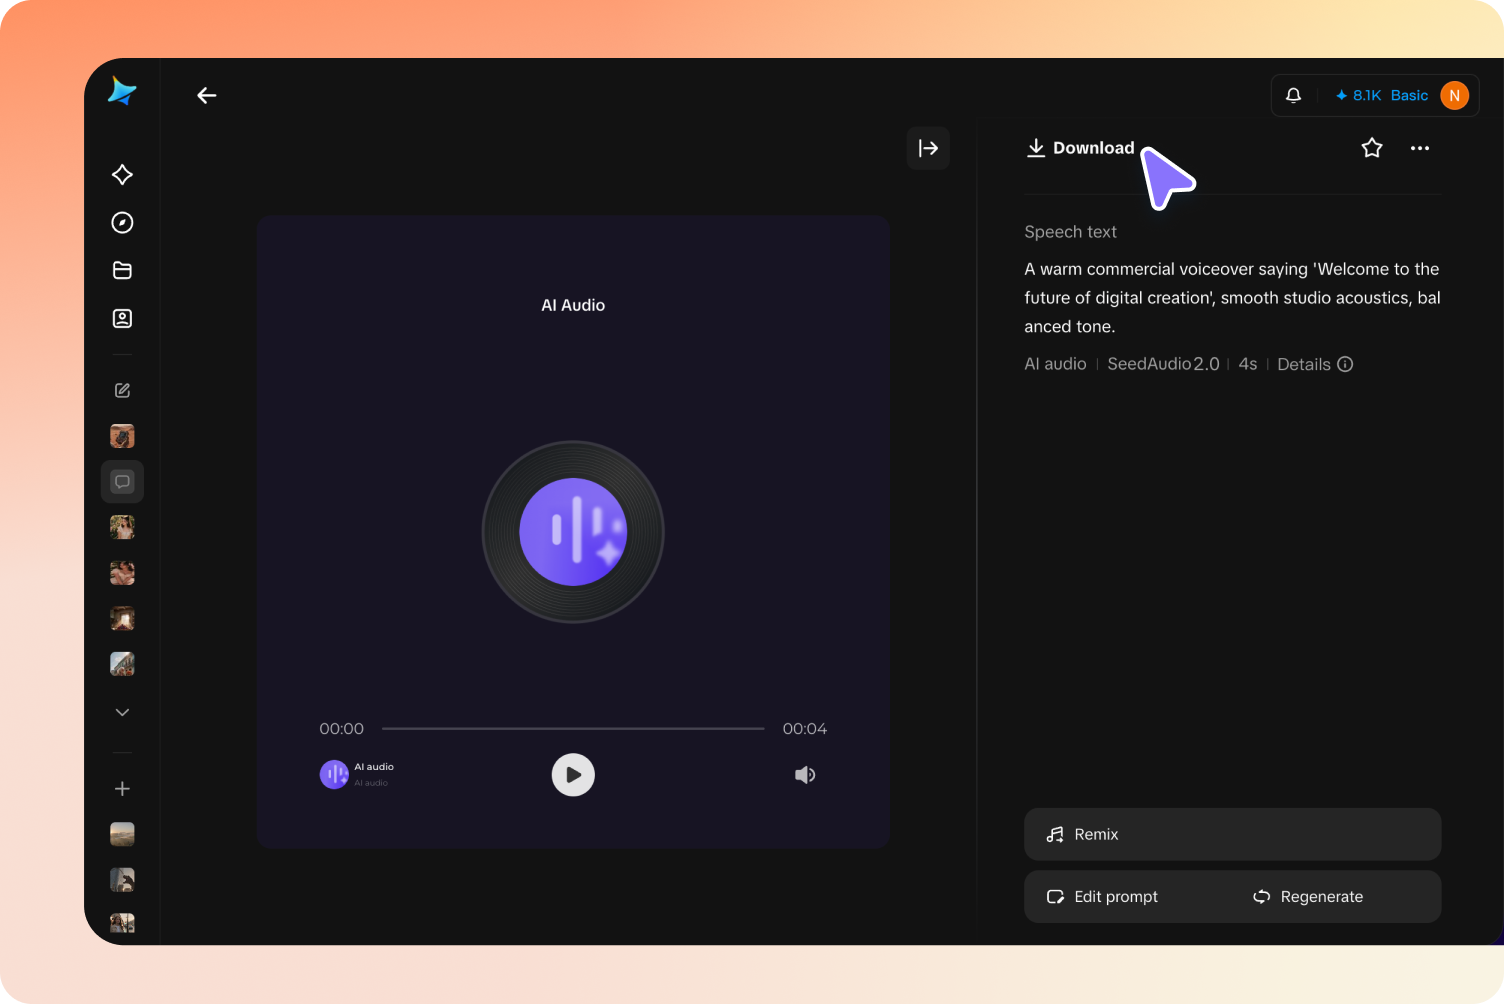Click the purple audio disc artwork
Screen dimensions: 1504x1004
(x=573, y=532)
